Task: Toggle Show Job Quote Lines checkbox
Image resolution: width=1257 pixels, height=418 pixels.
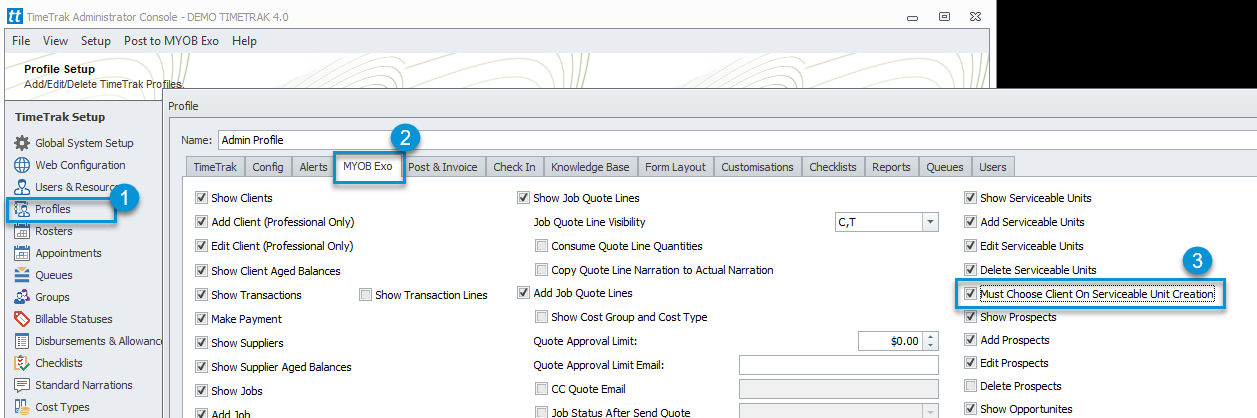Action: (x=523, y=198)
